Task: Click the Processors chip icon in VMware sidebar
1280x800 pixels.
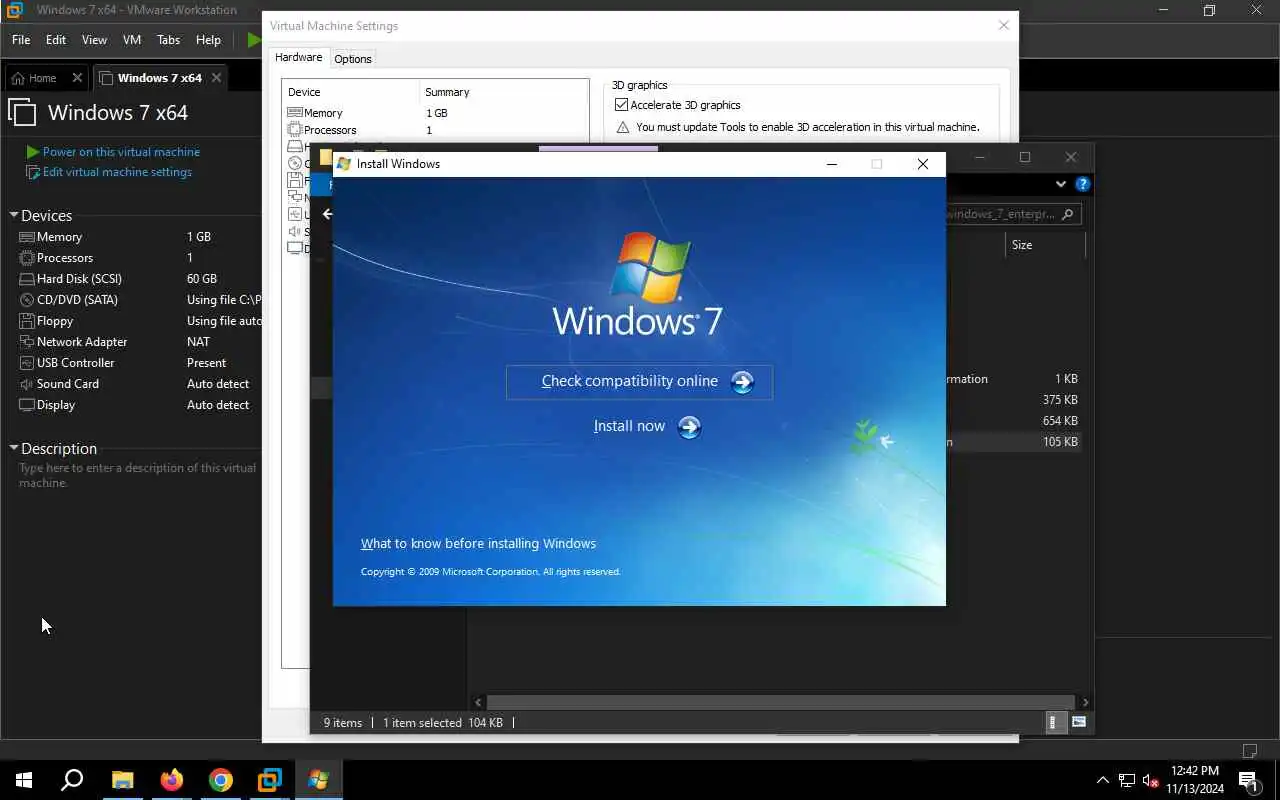Action: click(x=27, y=258)
